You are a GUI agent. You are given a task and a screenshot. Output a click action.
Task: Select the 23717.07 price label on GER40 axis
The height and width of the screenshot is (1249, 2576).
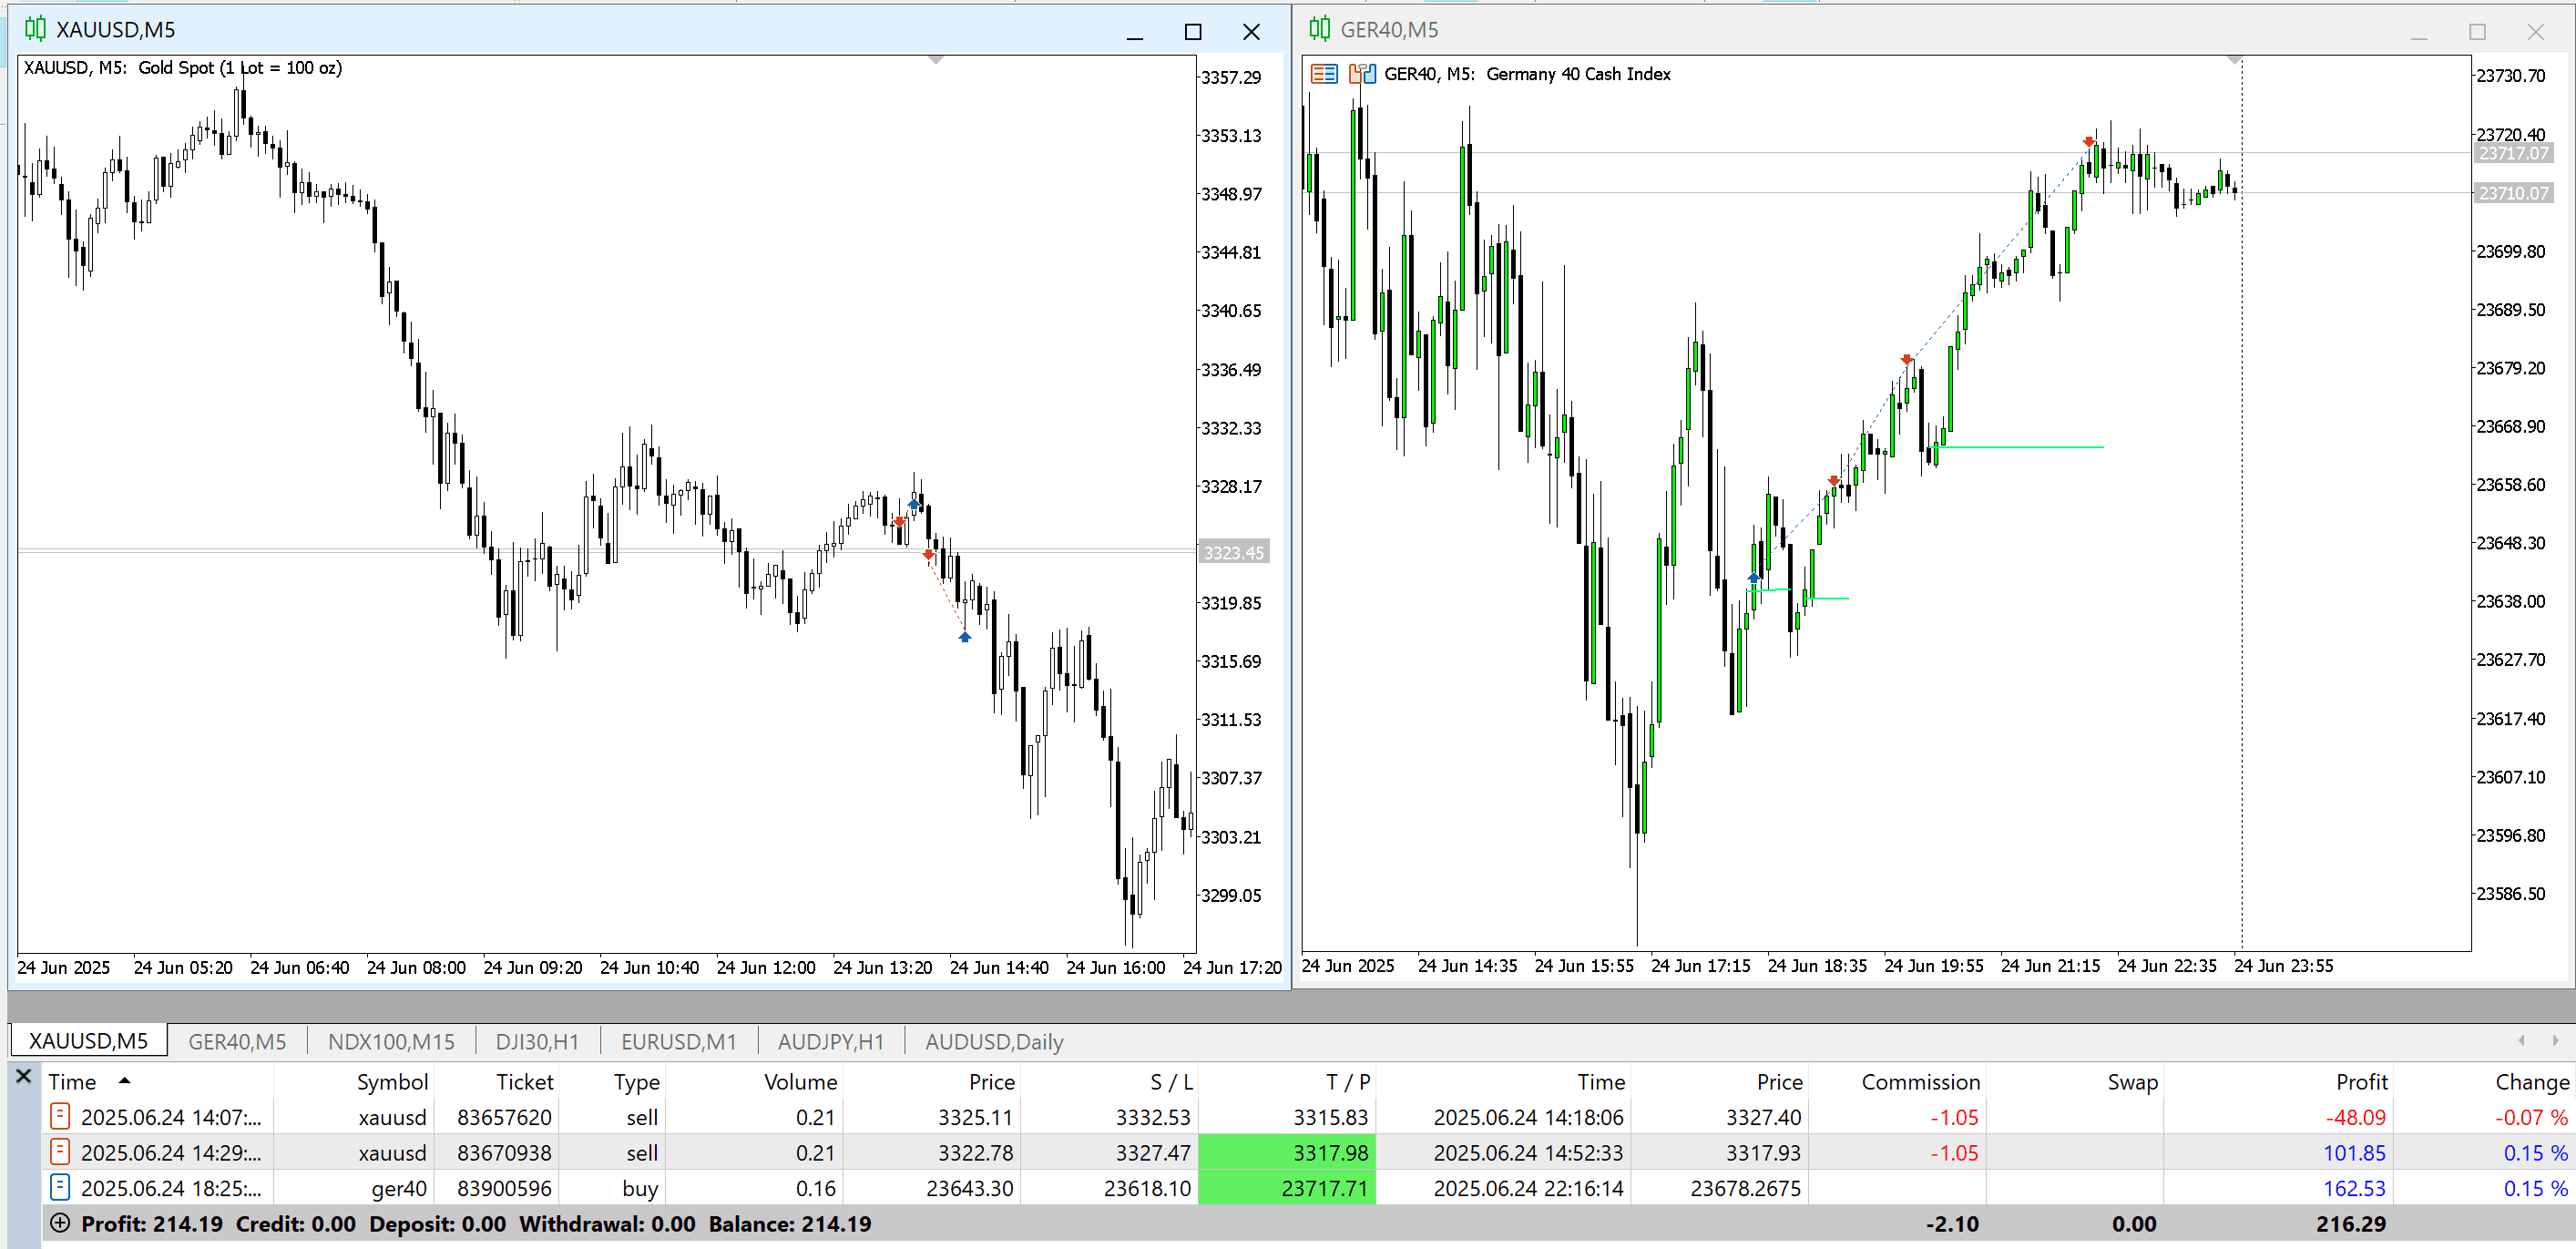point(2512,153)
